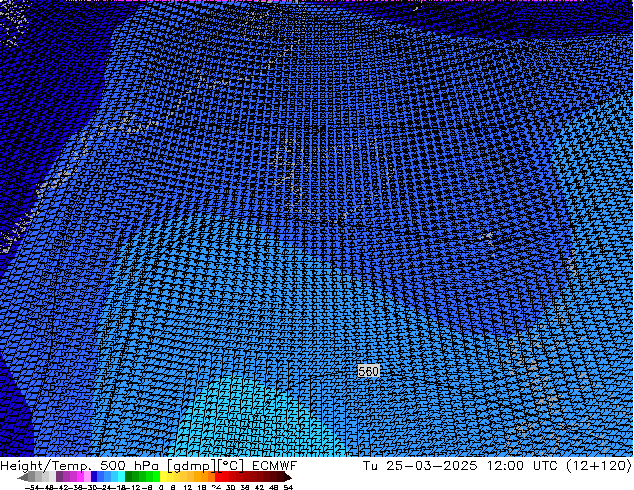Click the '[°C]' unit label
This screenshot has width=634, height=490.
(x=230, y=466)
